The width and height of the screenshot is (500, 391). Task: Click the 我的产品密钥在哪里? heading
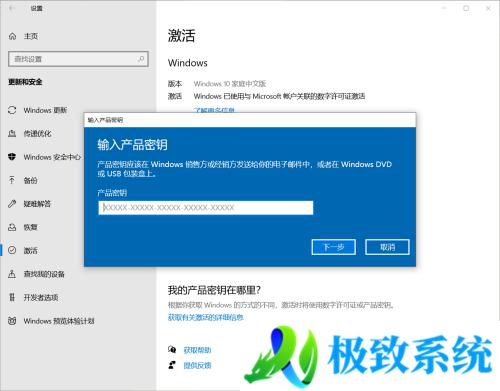pyautogui.click(x=214, y=290)
